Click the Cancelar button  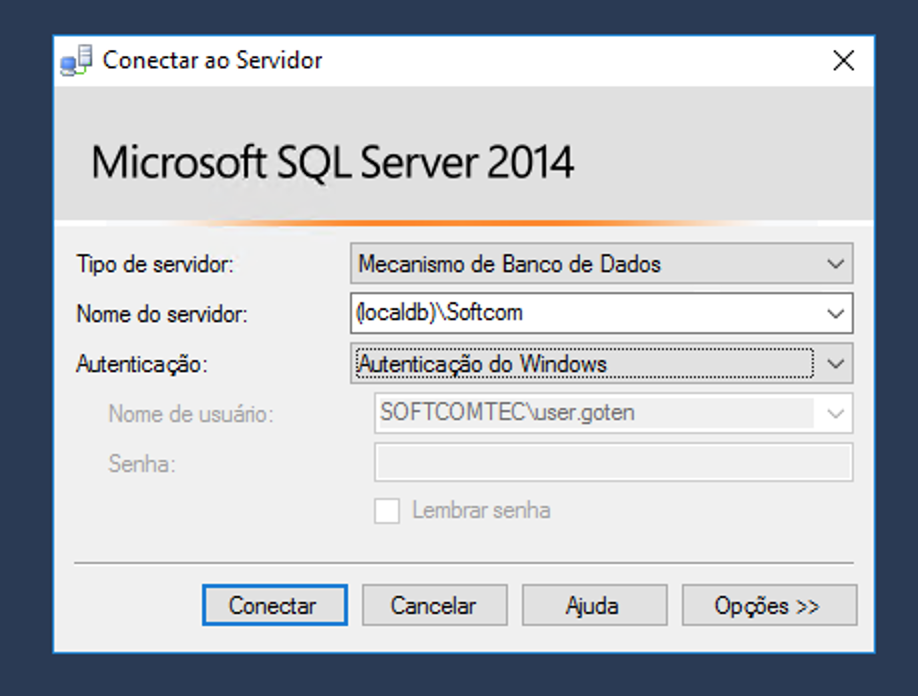(434, 606)
